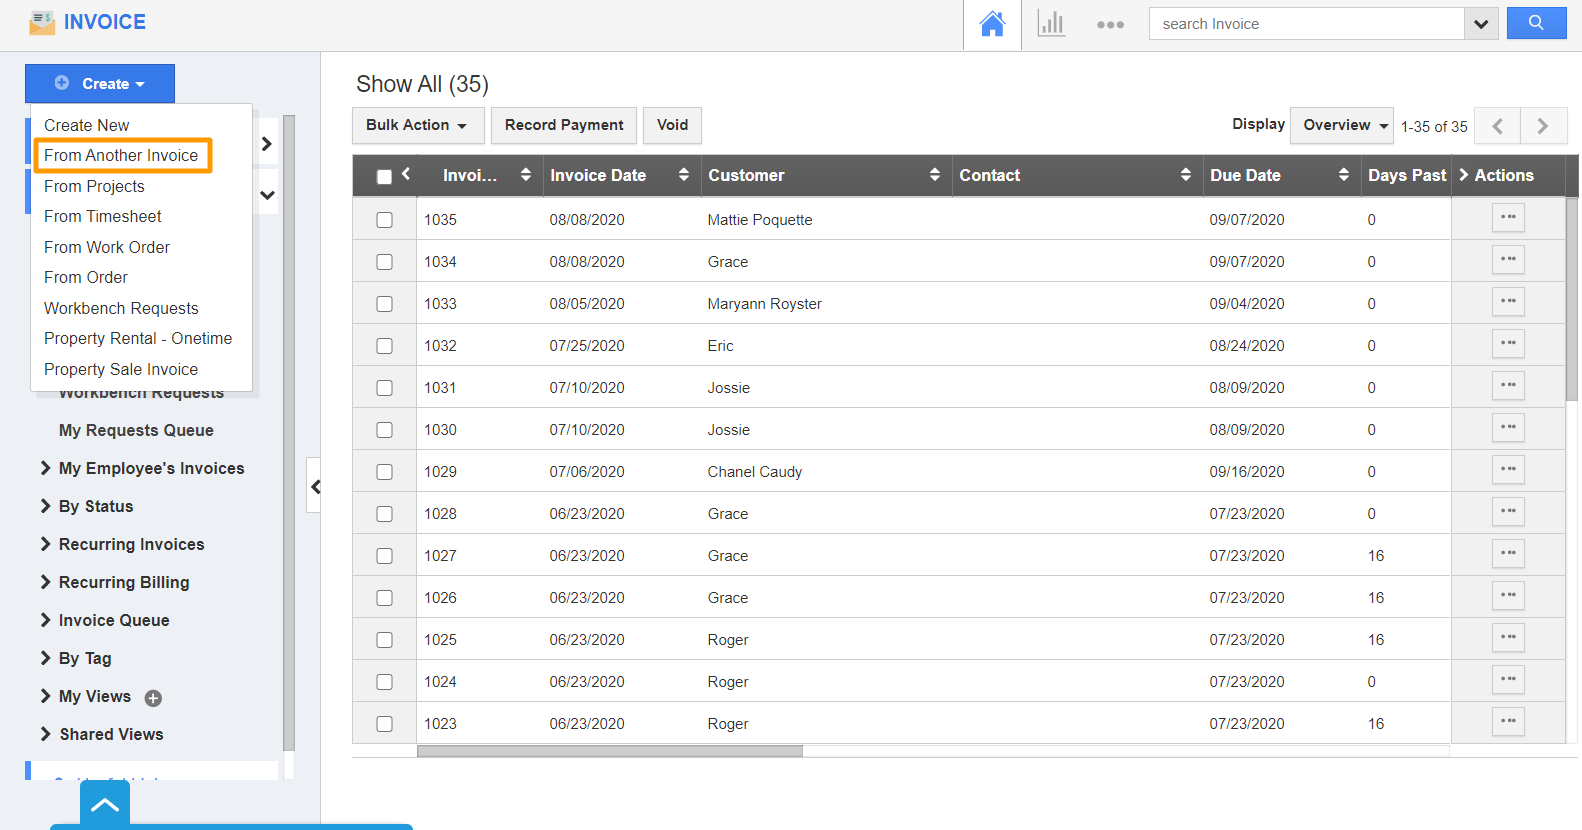Viewport: 1582px width, 830px height.
Task: Focus the search Invoice input field
Action: [1305, 24]
